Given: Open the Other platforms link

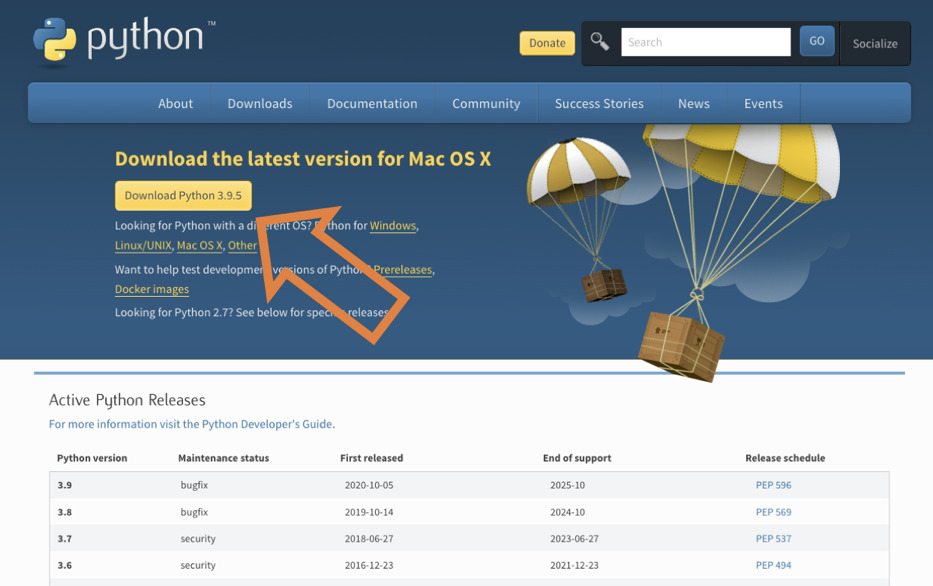Looking at the screenshot, I should pos(242,245).
